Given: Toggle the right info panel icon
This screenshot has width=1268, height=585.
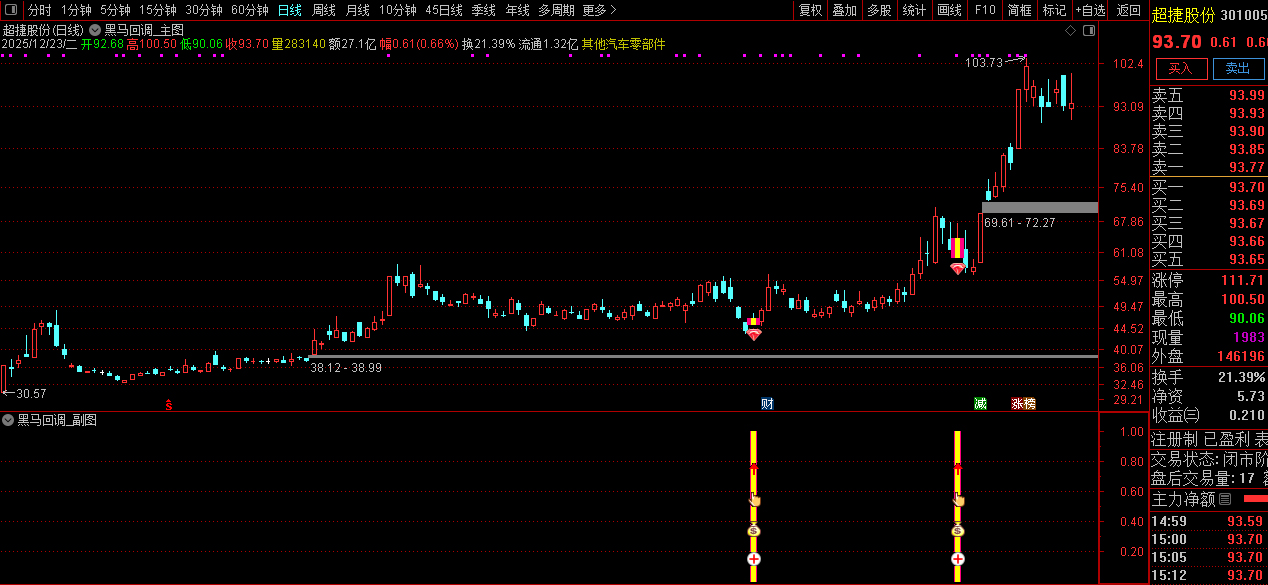Looking at the screenshot, I should click(x=1088, y=31).
